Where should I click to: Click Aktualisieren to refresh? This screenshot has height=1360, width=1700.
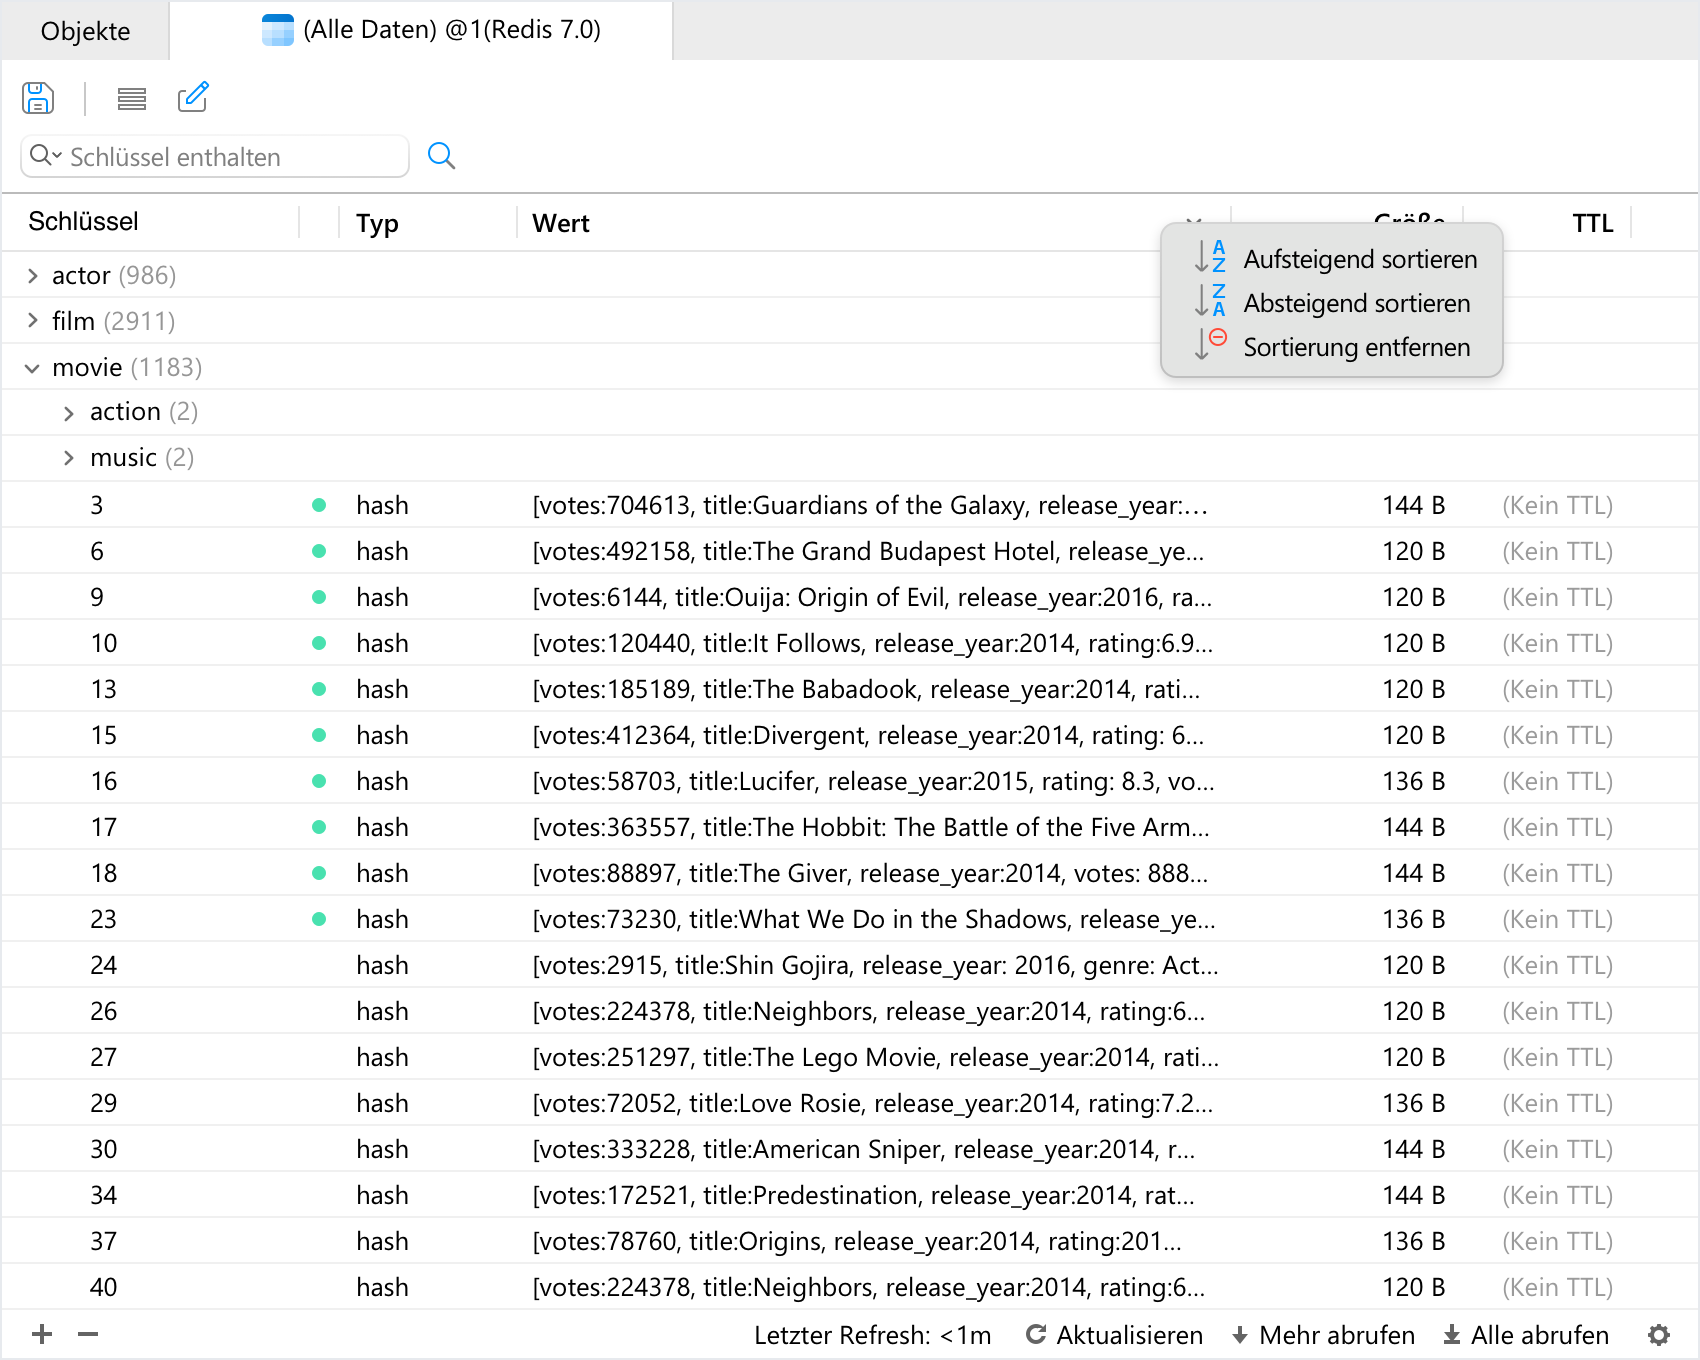[x=1114, y=1335]
